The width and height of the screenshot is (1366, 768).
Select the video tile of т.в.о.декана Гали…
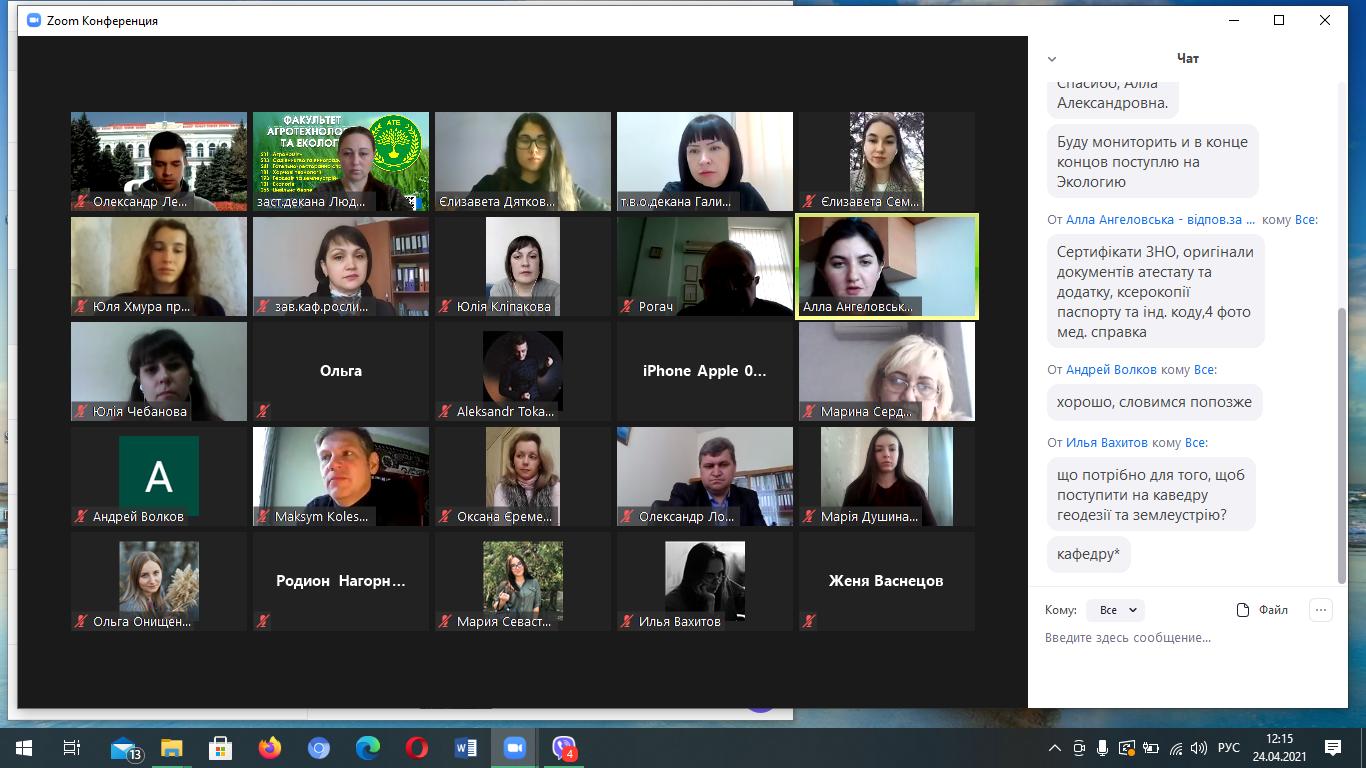click(705, 161)
